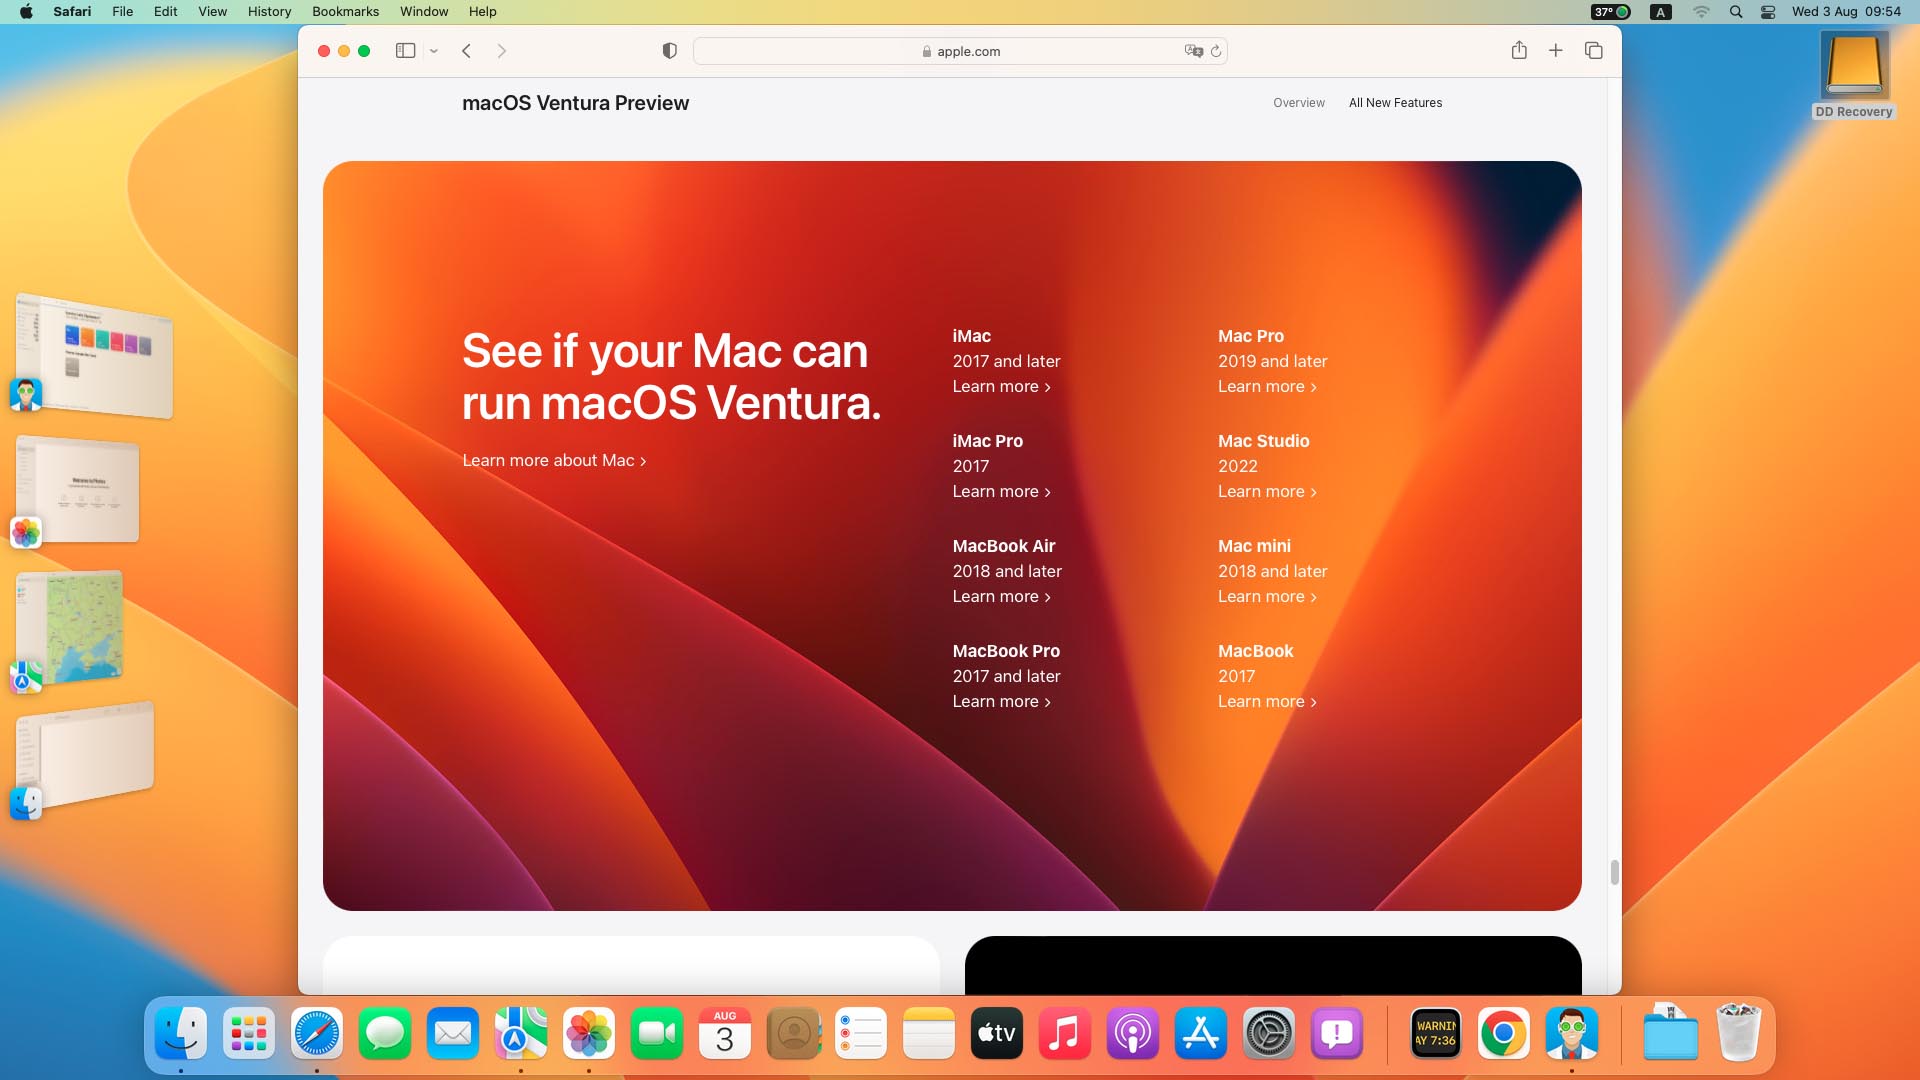Viewport: 1920px width, 1080px height.
Task: Open Contacts from the Dock
Action: (793, 1033)
